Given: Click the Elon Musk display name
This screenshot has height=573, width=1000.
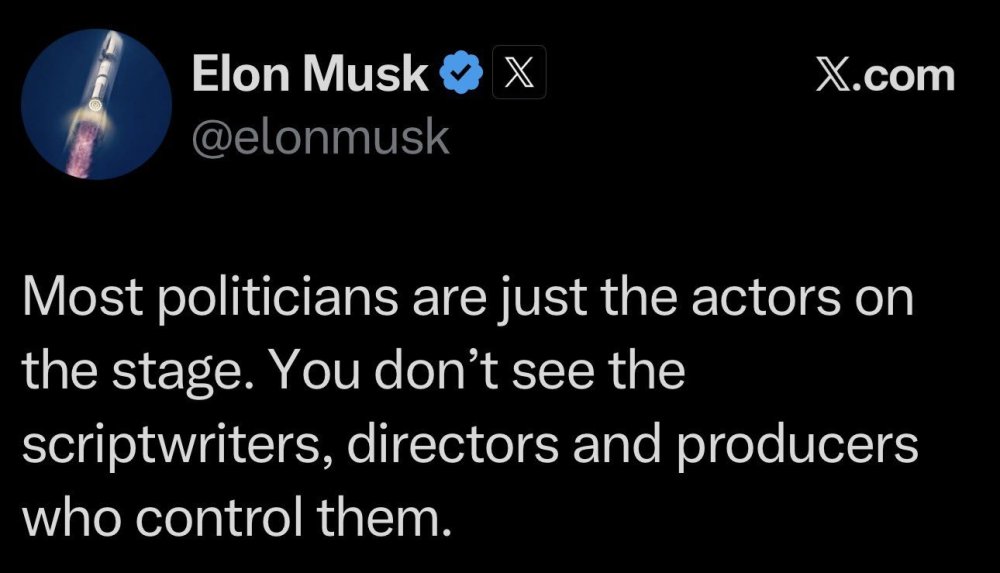Looking at the screenshot, I should click(309, 76).
